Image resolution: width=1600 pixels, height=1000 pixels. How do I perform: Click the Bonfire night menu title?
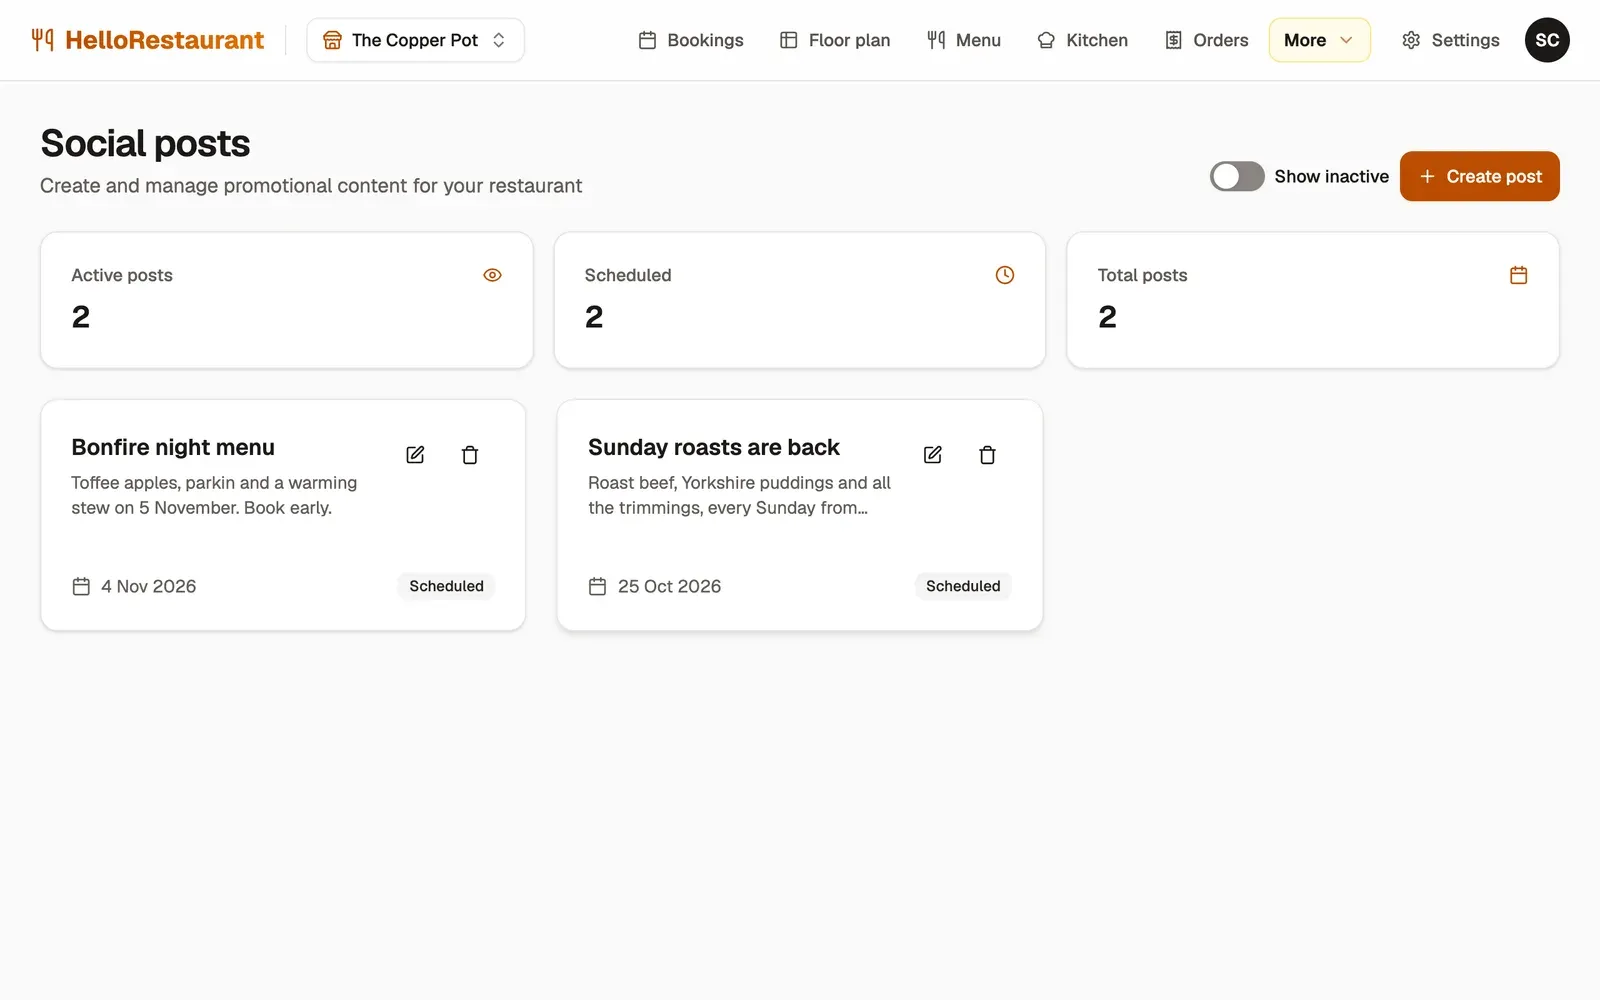point(173,447)
